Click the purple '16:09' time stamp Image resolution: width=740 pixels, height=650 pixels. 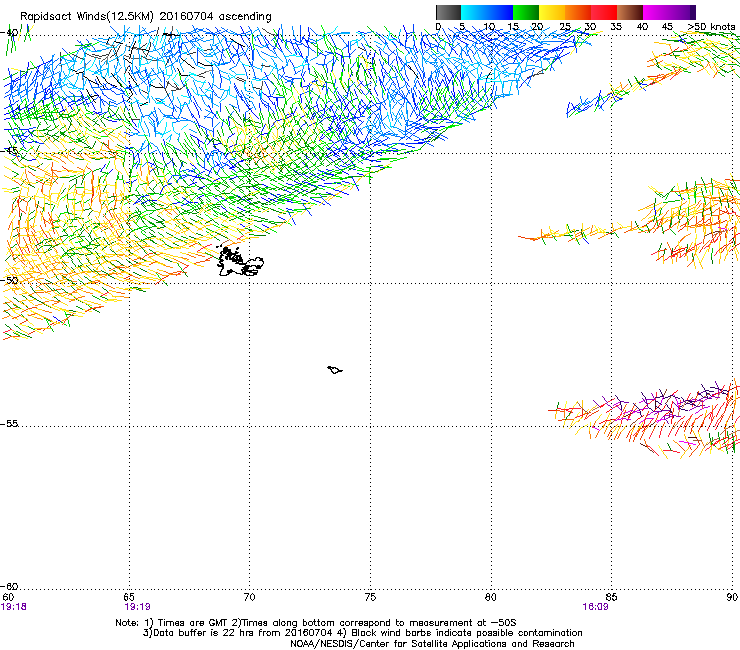tap(595, 607)
